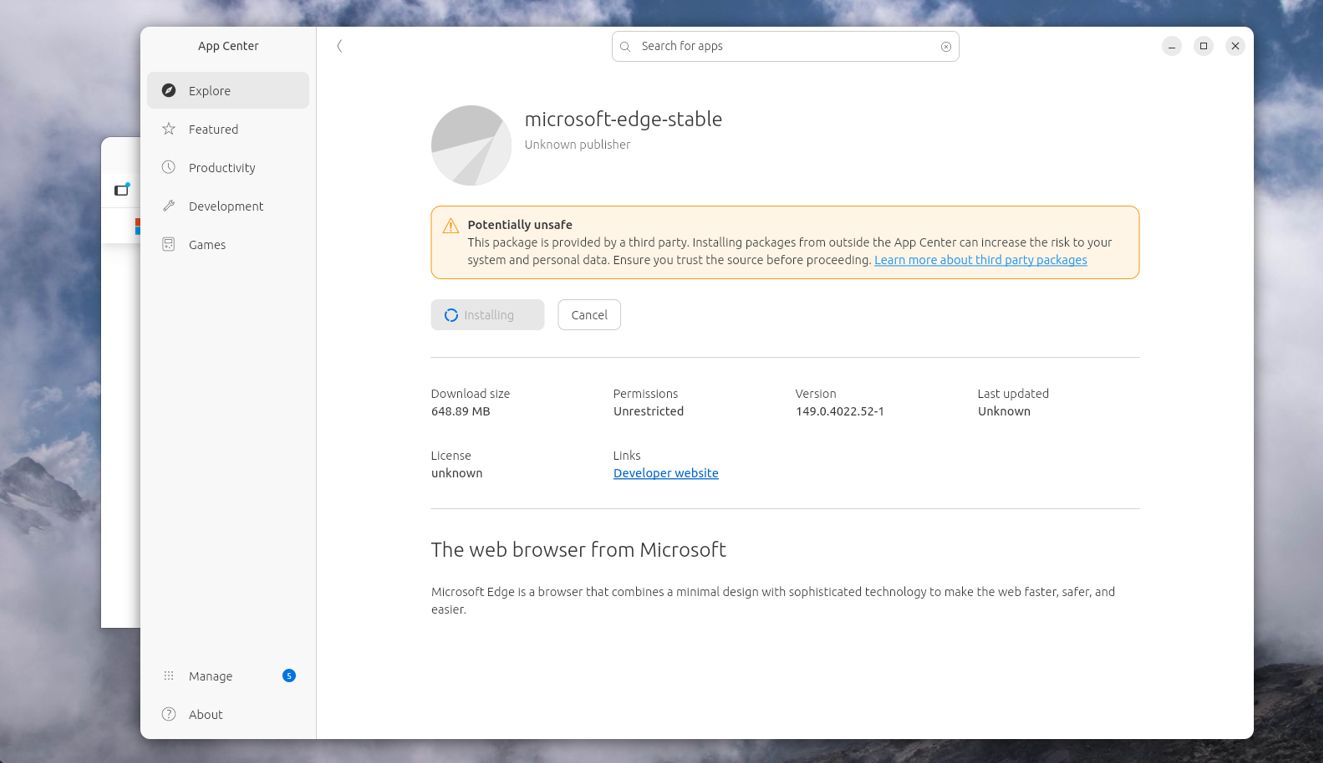This screenshot has width=1323, height=763.
Task: Cancel the ongoing installation
Action: [x=589, y=315]
